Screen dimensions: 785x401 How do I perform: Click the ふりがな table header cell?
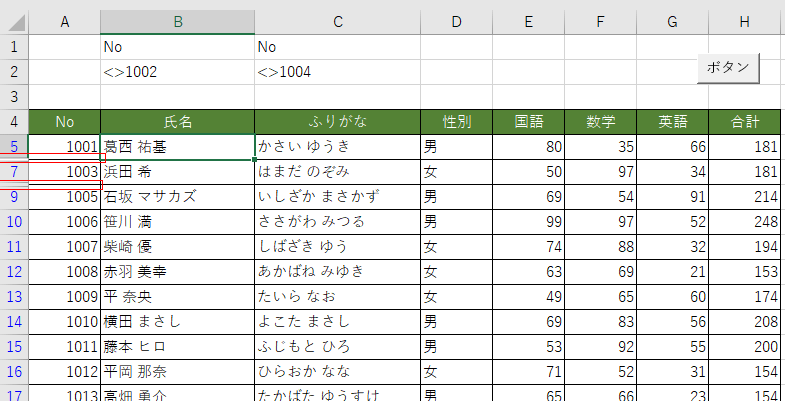pos(337,122)
